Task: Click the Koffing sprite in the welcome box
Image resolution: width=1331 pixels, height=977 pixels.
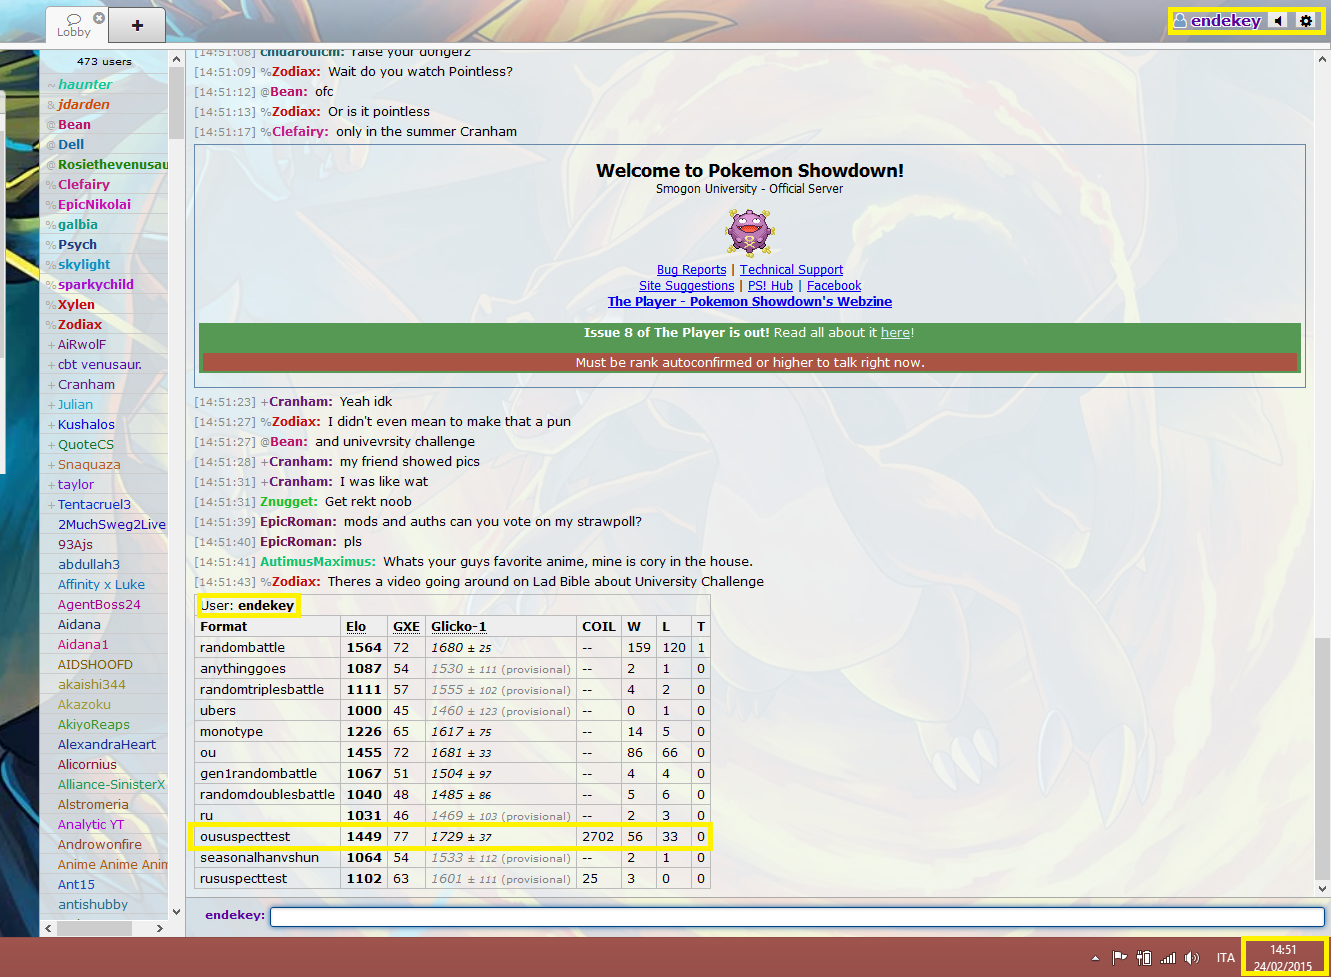Action: 749,233
